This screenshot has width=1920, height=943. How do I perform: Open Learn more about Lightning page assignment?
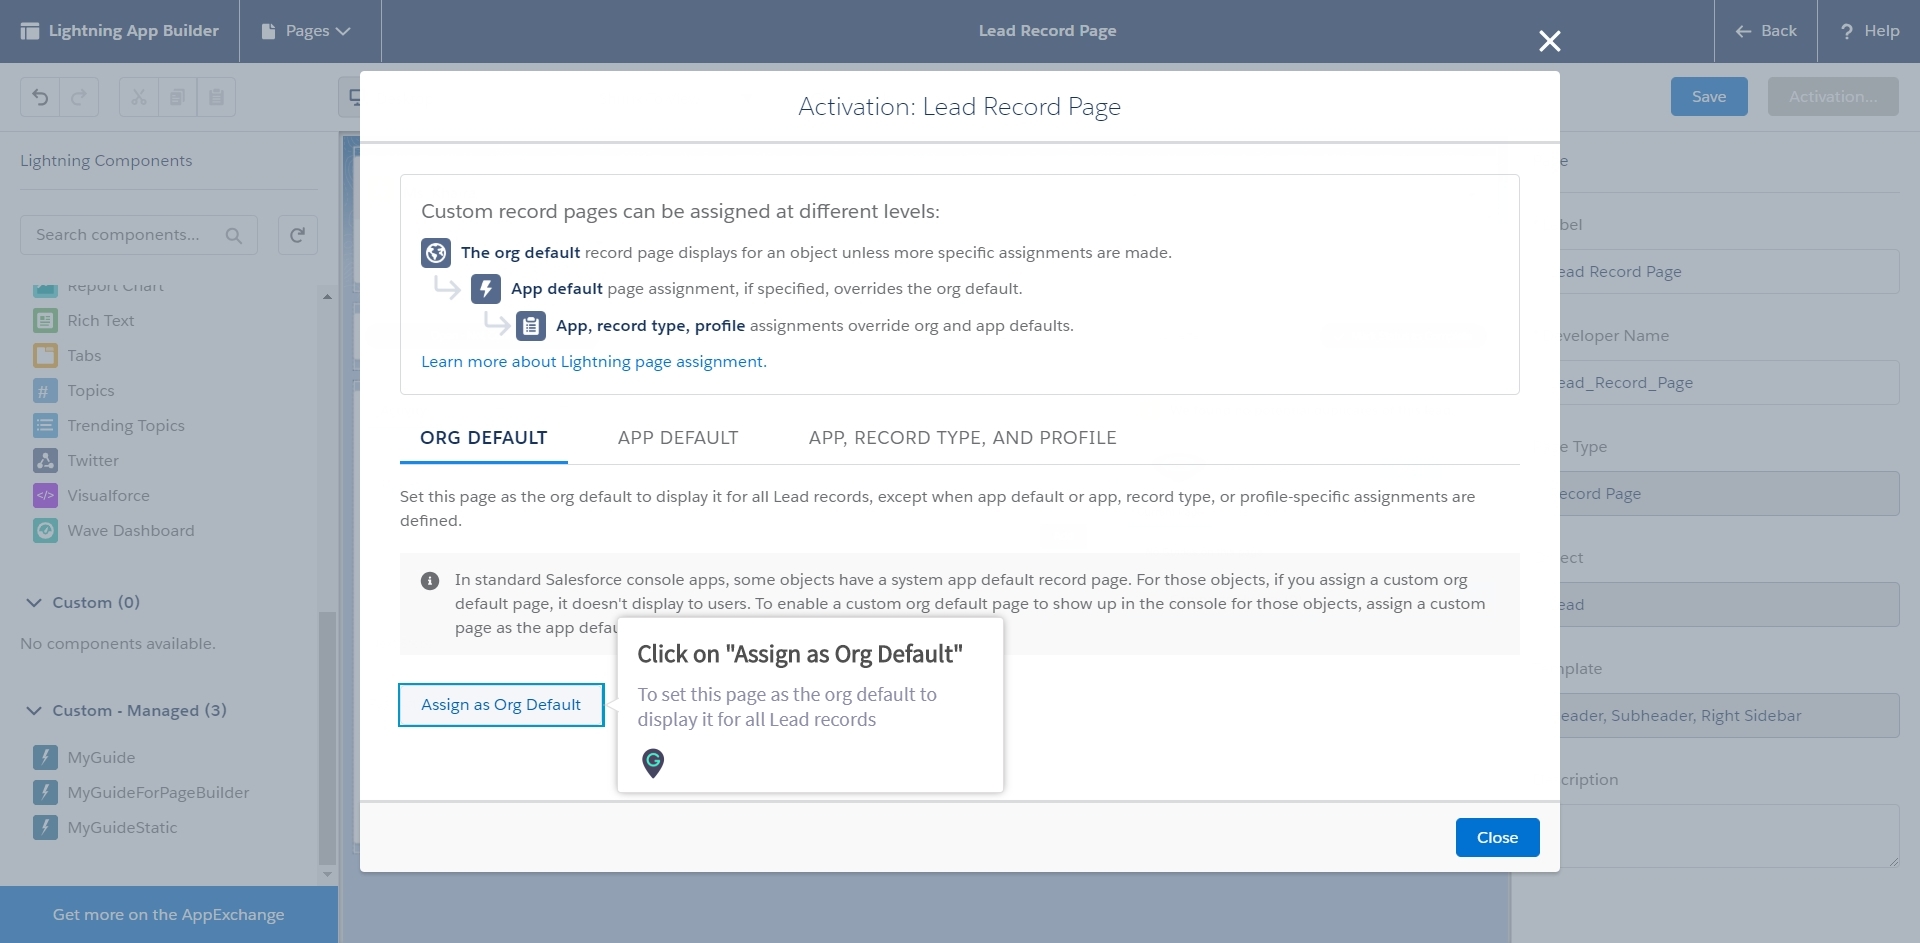[594, 361]
